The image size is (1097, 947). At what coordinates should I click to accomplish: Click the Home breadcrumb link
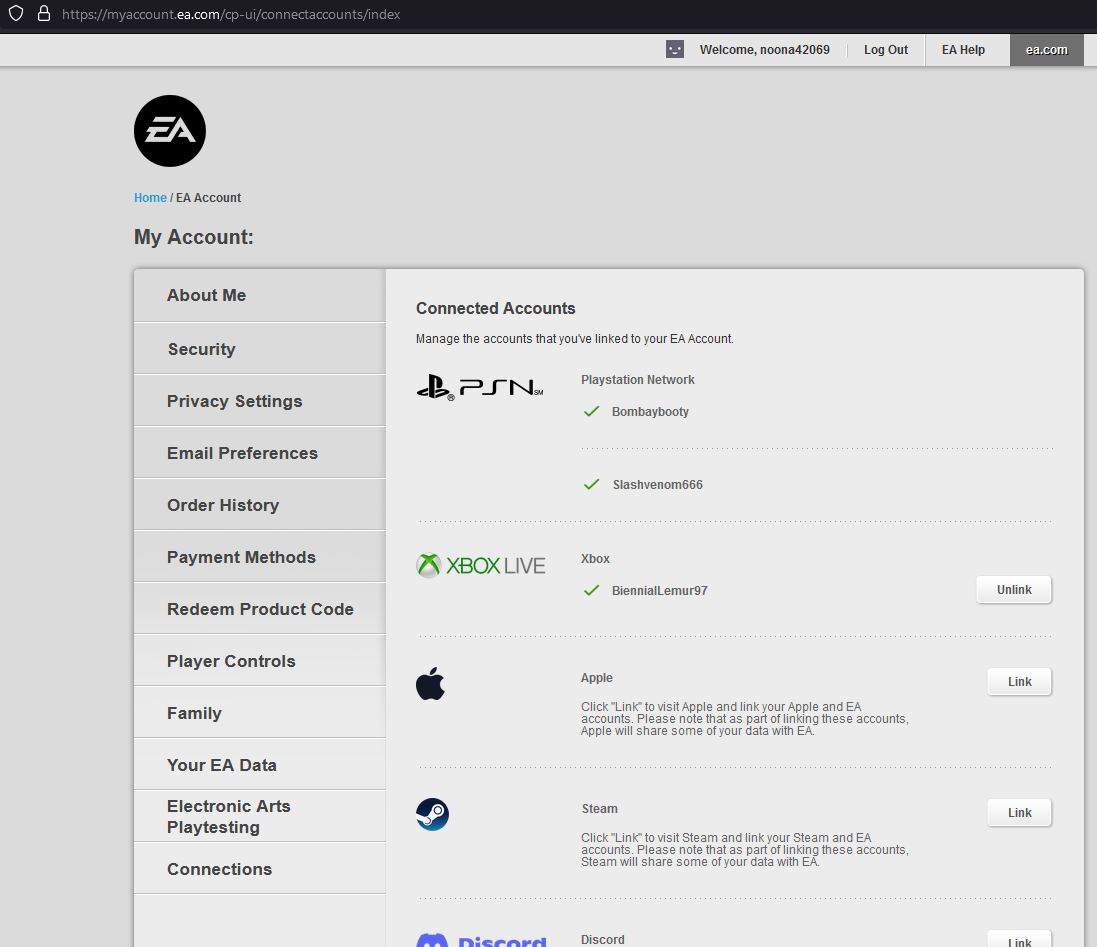point(150,198)
